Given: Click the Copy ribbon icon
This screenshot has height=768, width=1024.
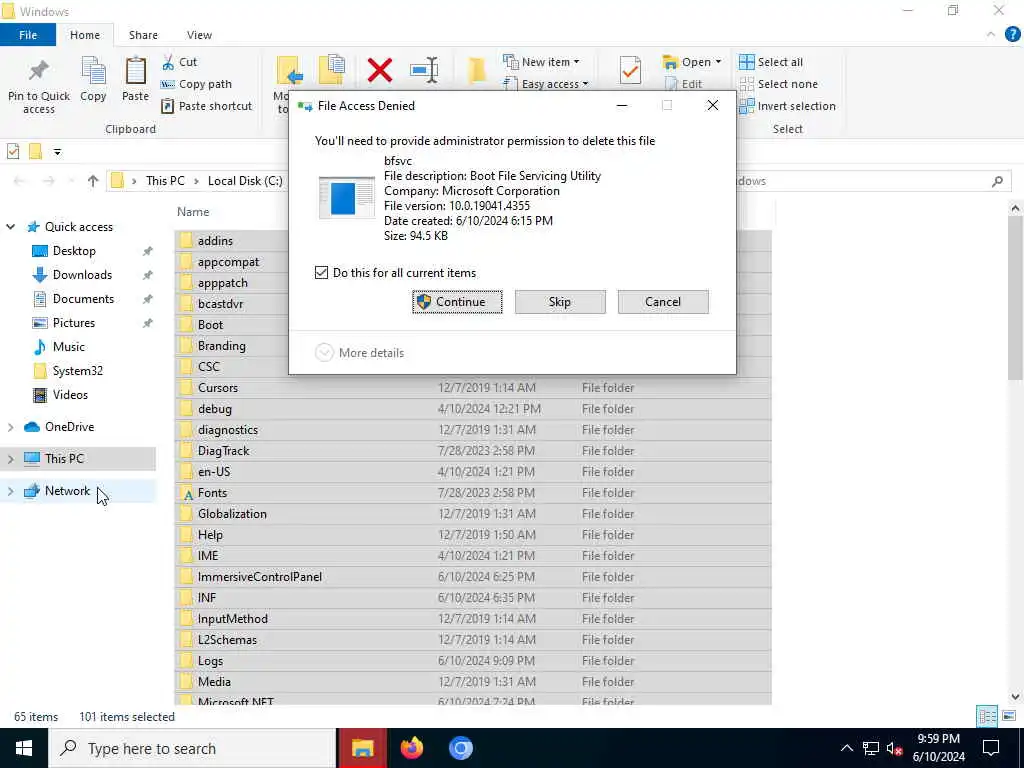Looking at the screenshot, I should [93, 71].
